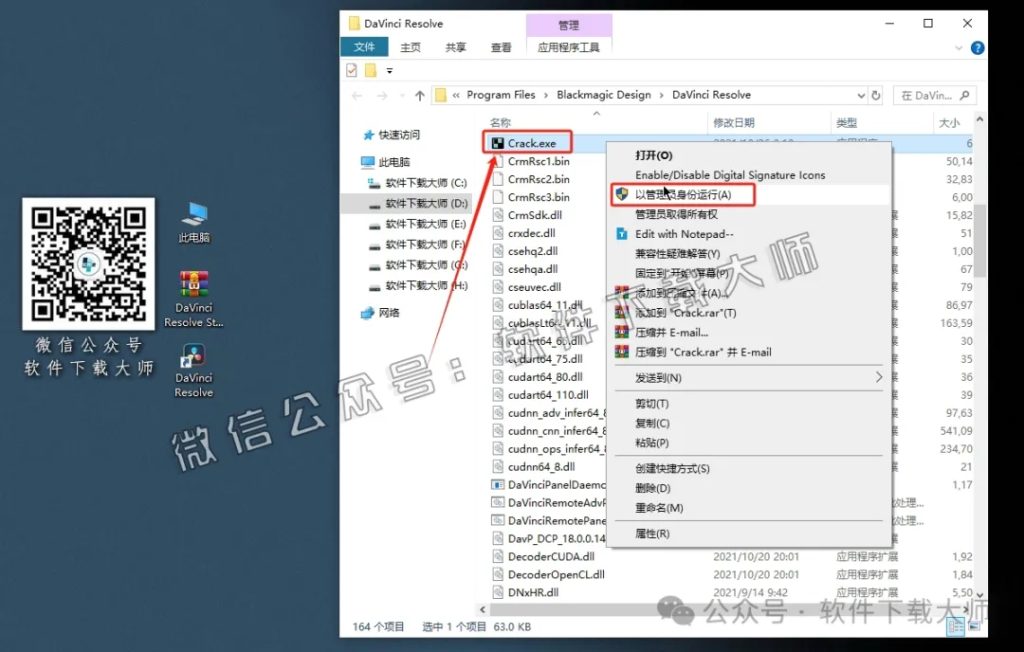Screen dimensions: 1024x652
Task: Click the back navigation button
Action: (x=356, y=95)
